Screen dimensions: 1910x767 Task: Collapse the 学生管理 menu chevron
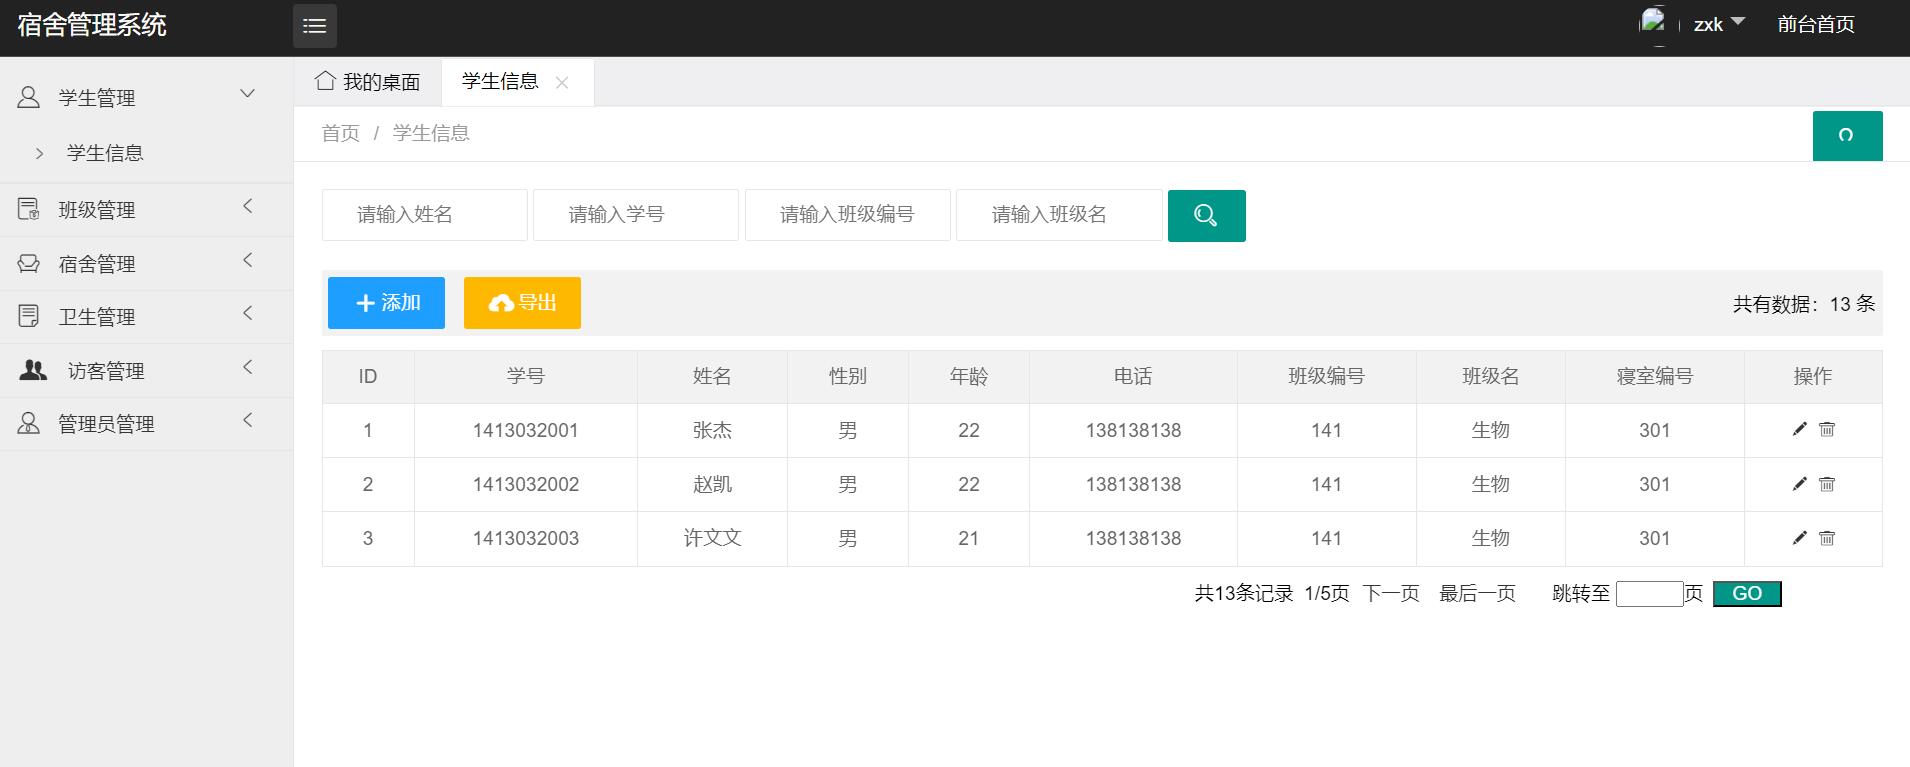pos(248,94)
